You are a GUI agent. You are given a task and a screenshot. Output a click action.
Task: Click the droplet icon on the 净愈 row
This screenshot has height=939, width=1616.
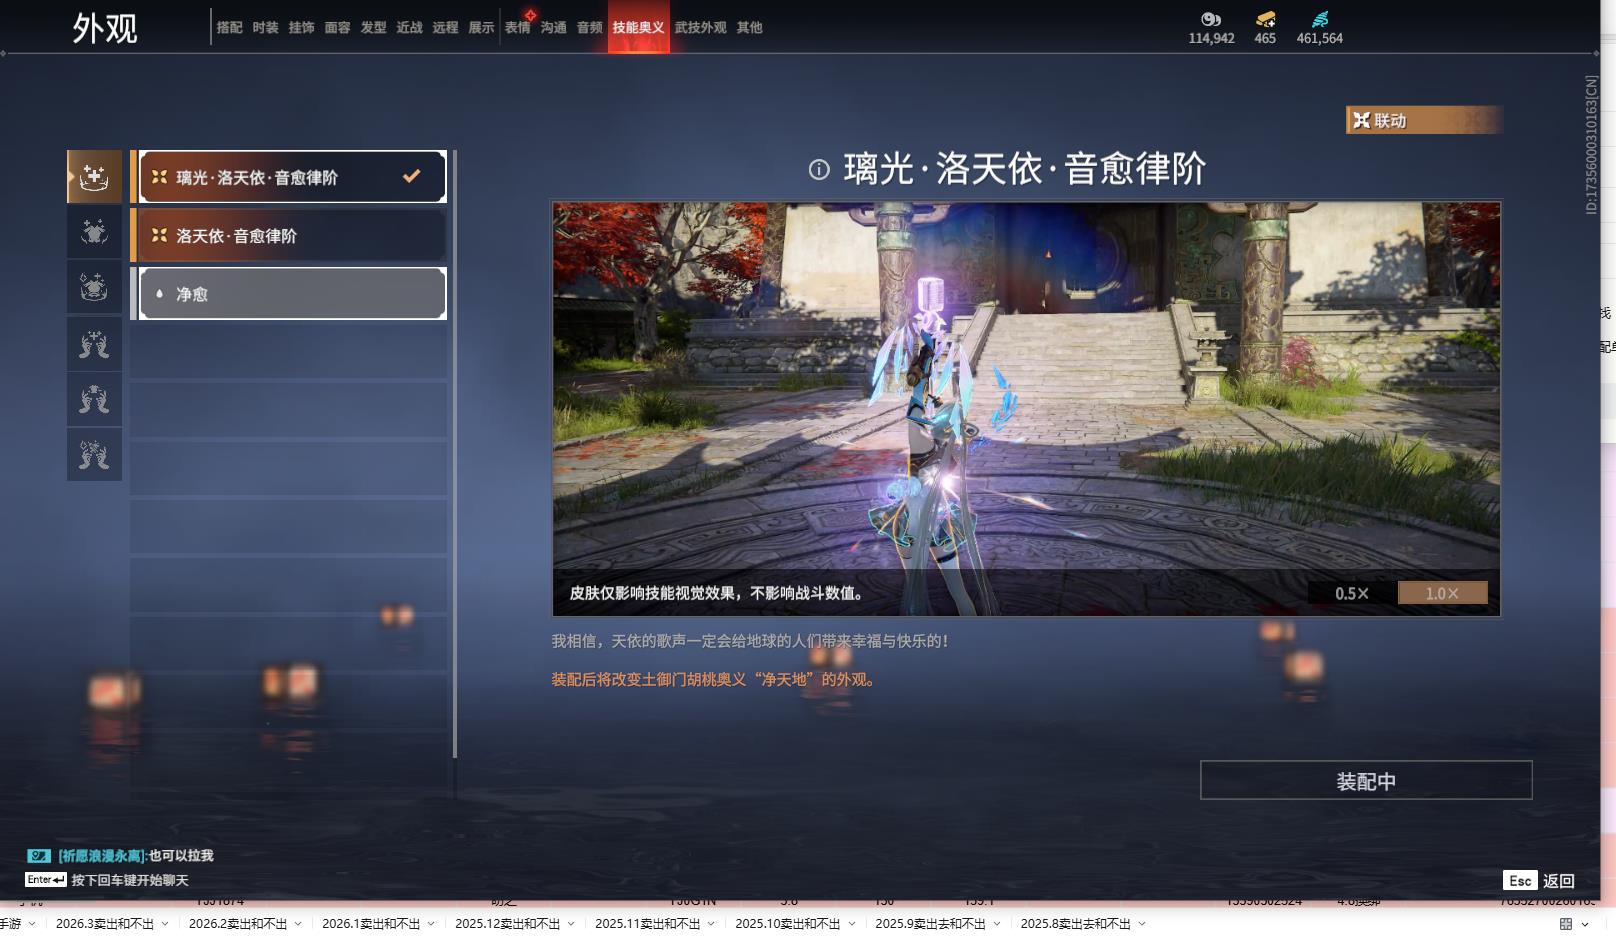[159, 294]
